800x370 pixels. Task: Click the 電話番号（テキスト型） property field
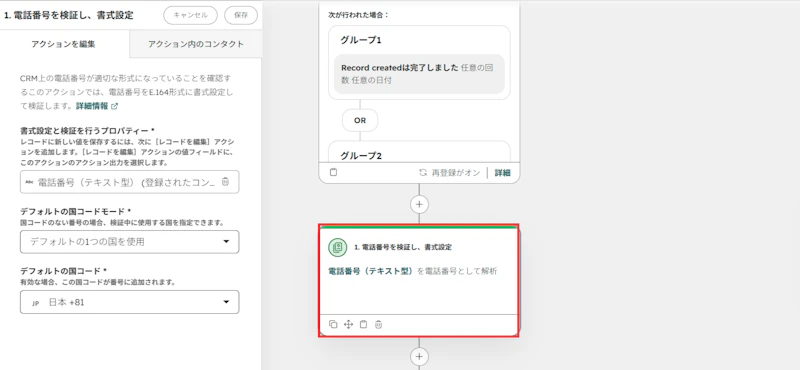pyautogui.click(x=130, y=182)
